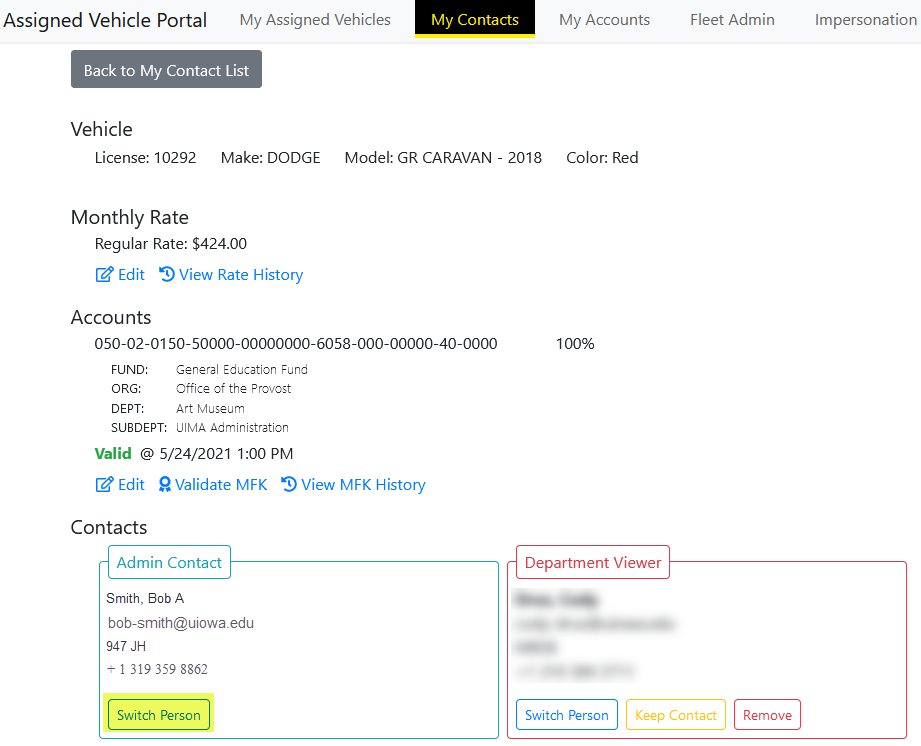Open the Impersonation tab
921x746 pixels.
pyautogui.click(x=864, y=19)
